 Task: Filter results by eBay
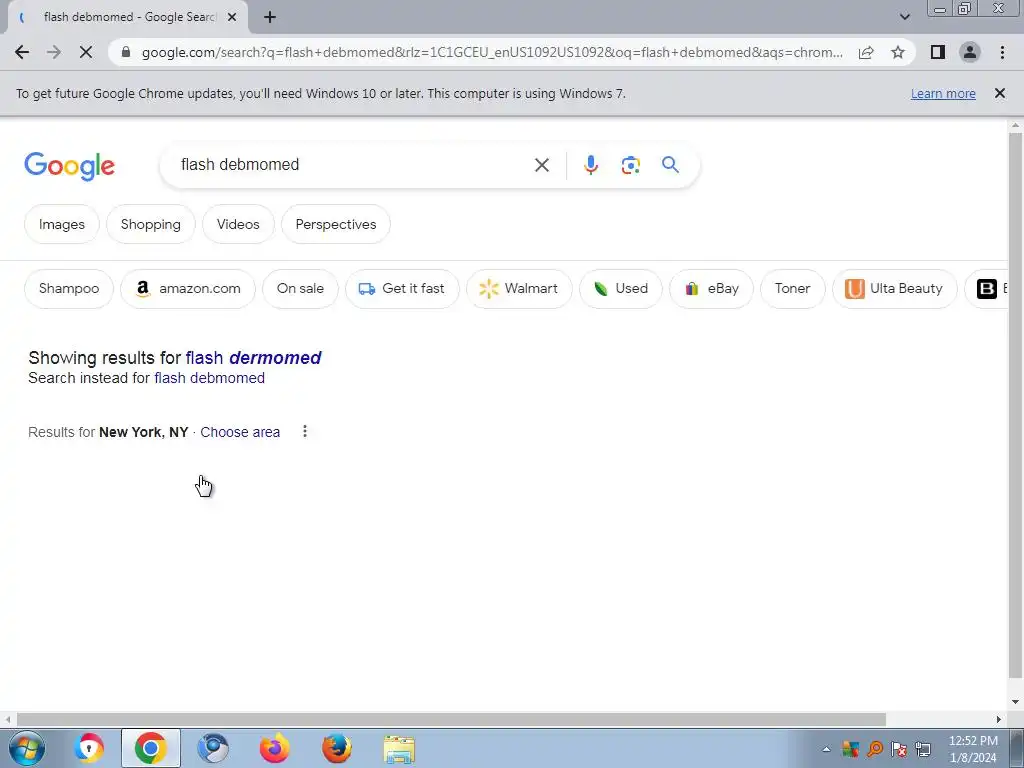[x=711, y=289]
